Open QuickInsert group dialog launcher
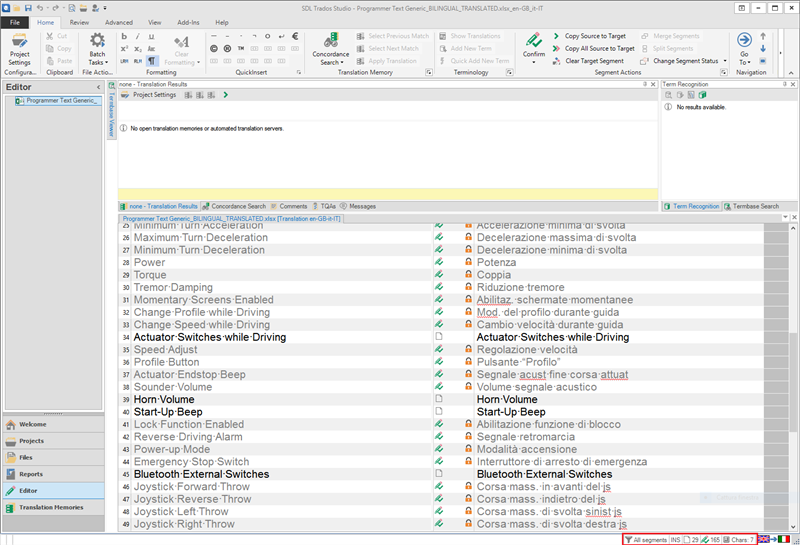Image resolution: width=800 pixels, height=545 pixels. click(299, 72)
